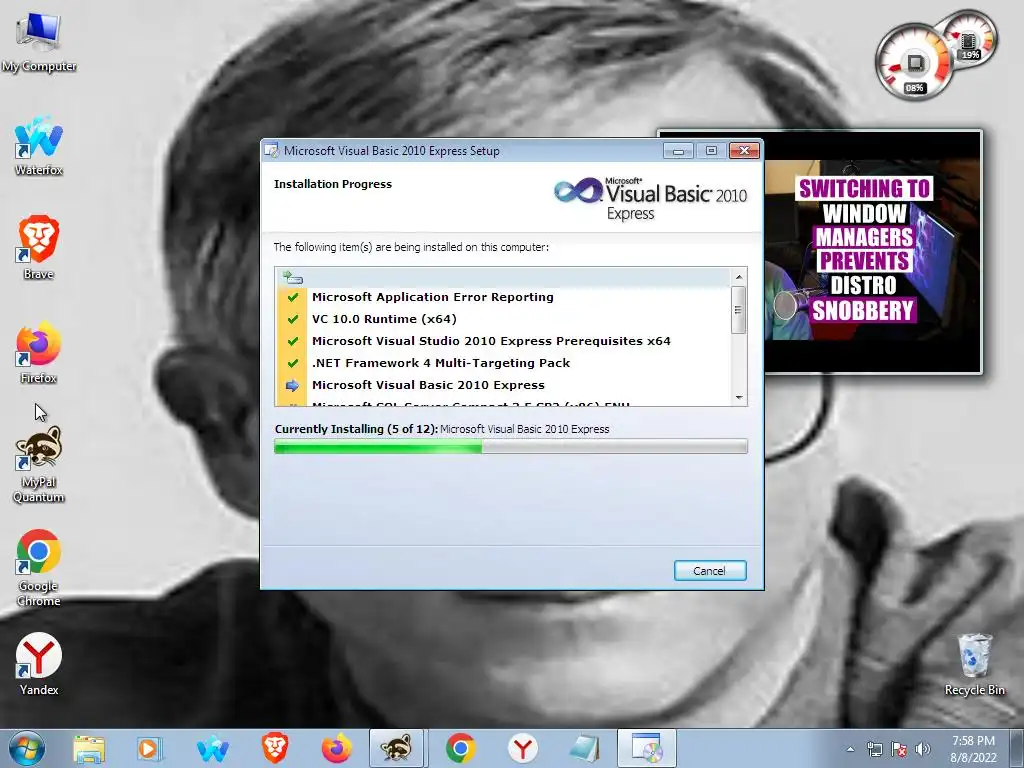Click the installation progress bar
Viewport: 1024px width, 768px height.
(x=511, y=447)
